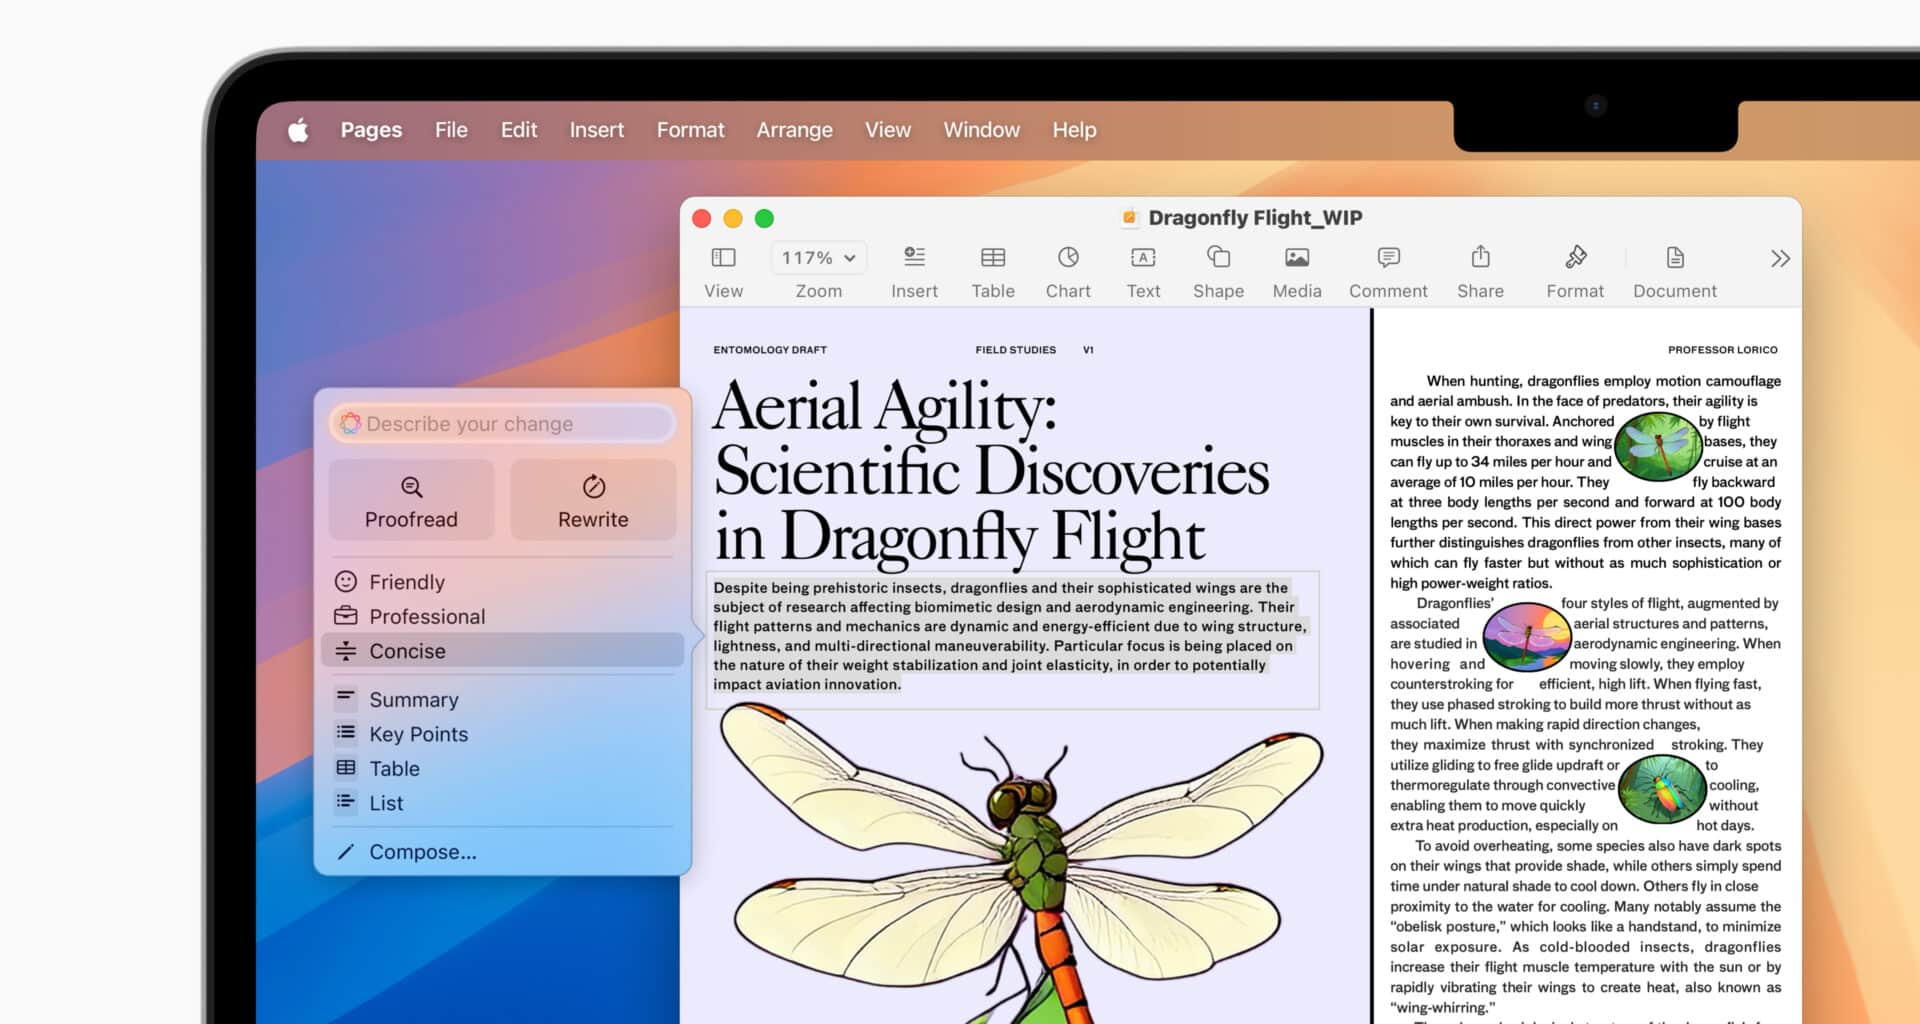1920x1024 pixels.
Task: Close the Dragonfly Flight_WIP window
Action: [x=702, y=218]
